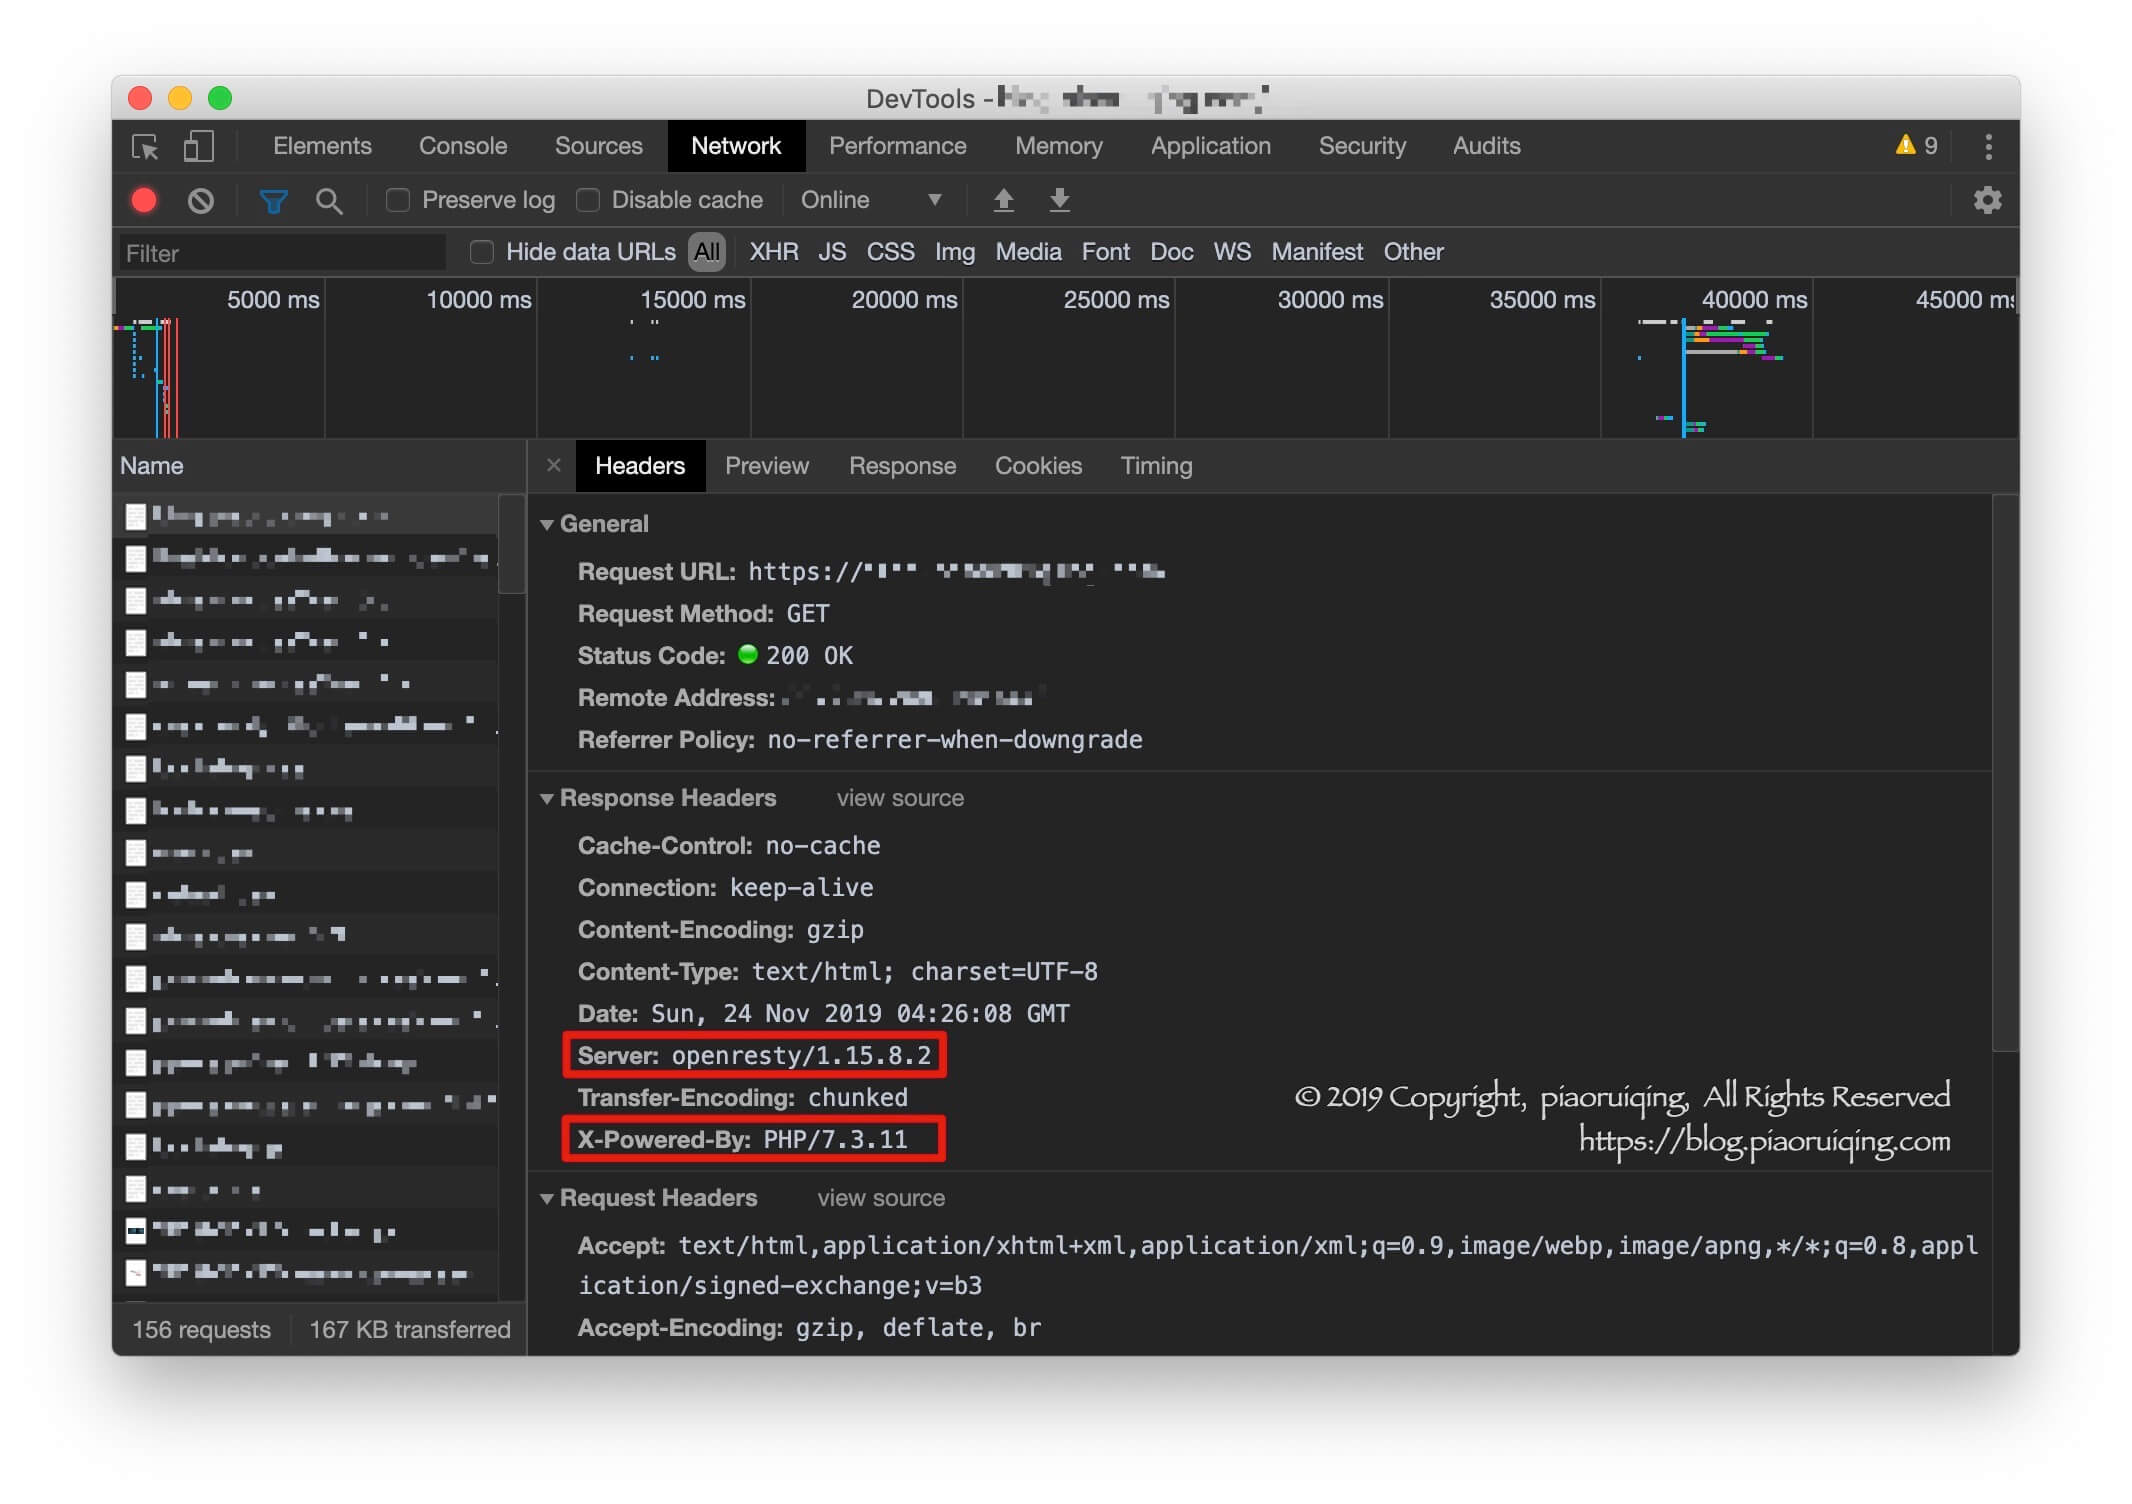Filter requests by Img

pyautogui.click(x=954, y=252)
